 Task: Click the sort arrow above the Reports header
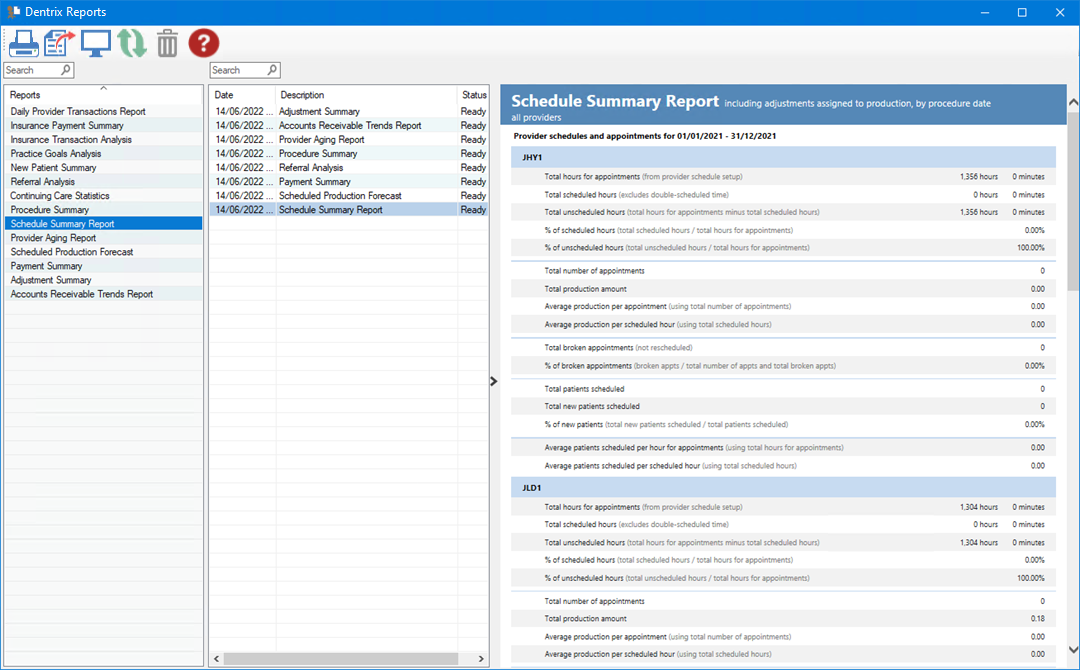(x=103, y=88)
